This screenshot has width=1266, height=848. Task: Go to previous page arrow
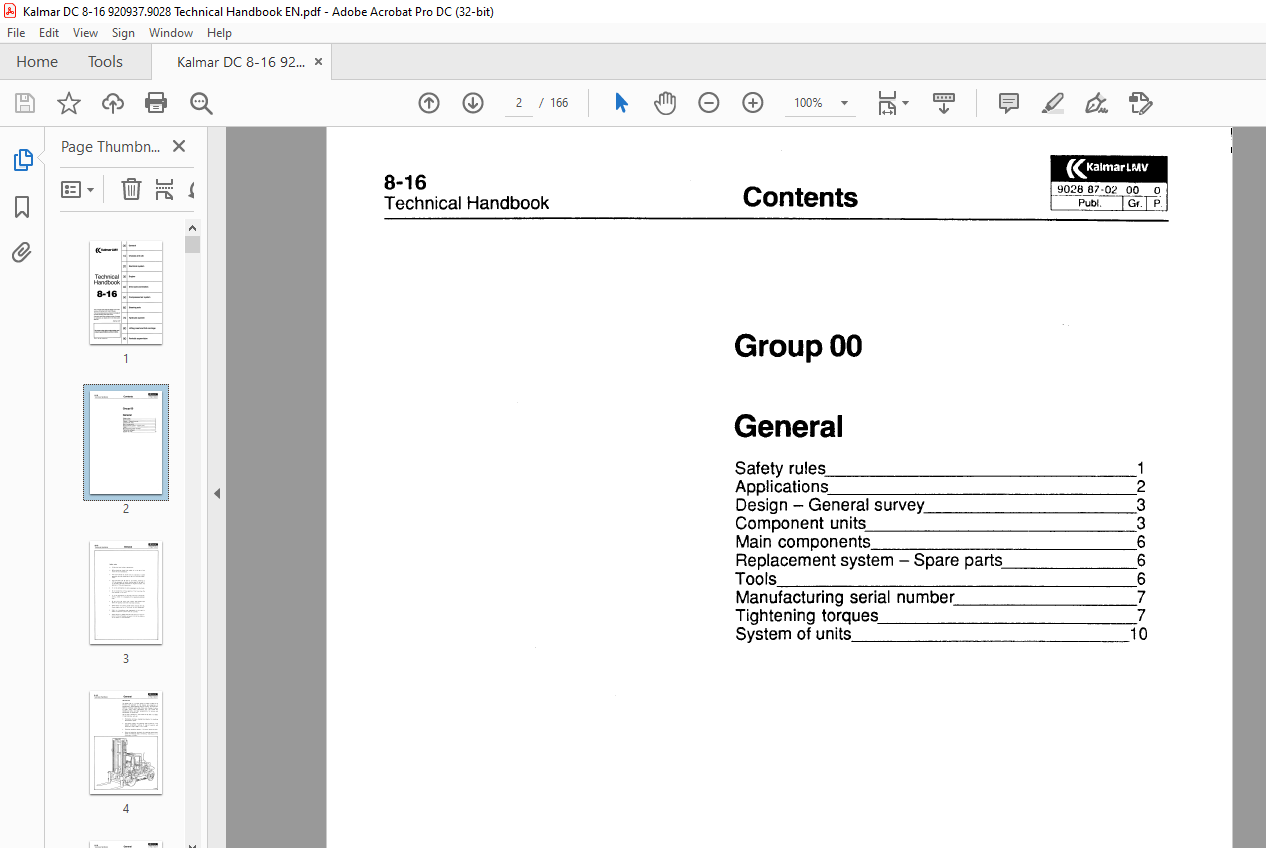429,103
